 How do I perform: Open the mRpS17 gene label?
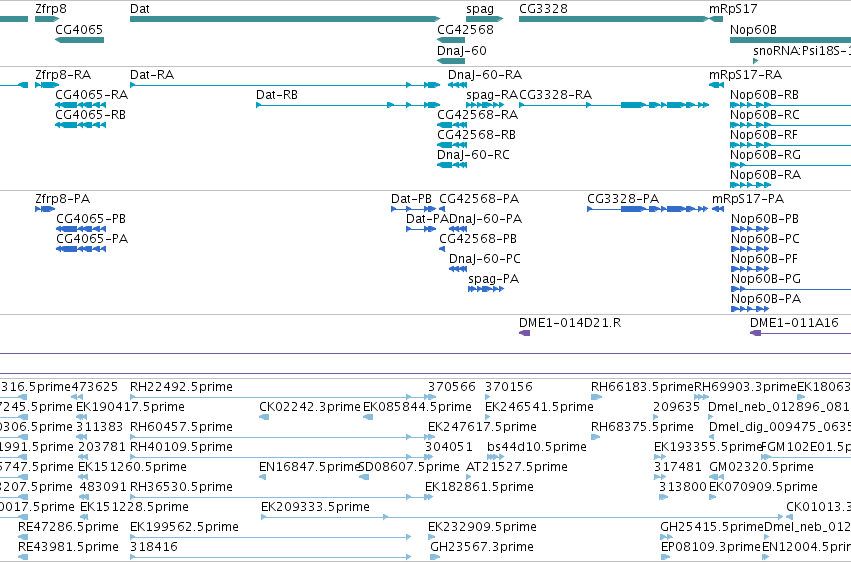coord(733,9)
